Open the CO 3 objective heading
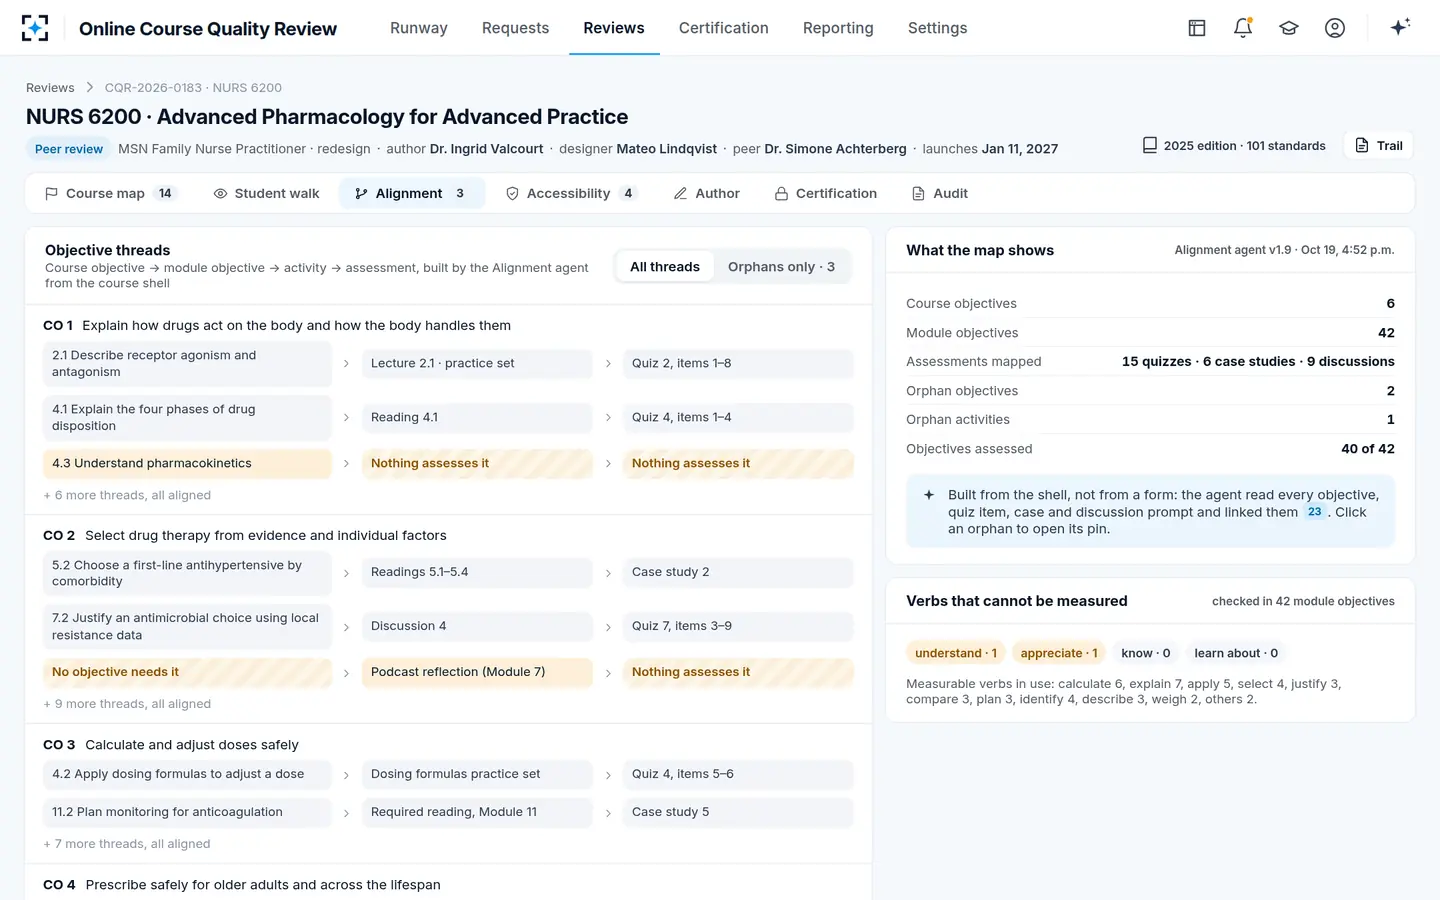The image size is (1440, 900). pyautogui.click(x=171, y=745)
